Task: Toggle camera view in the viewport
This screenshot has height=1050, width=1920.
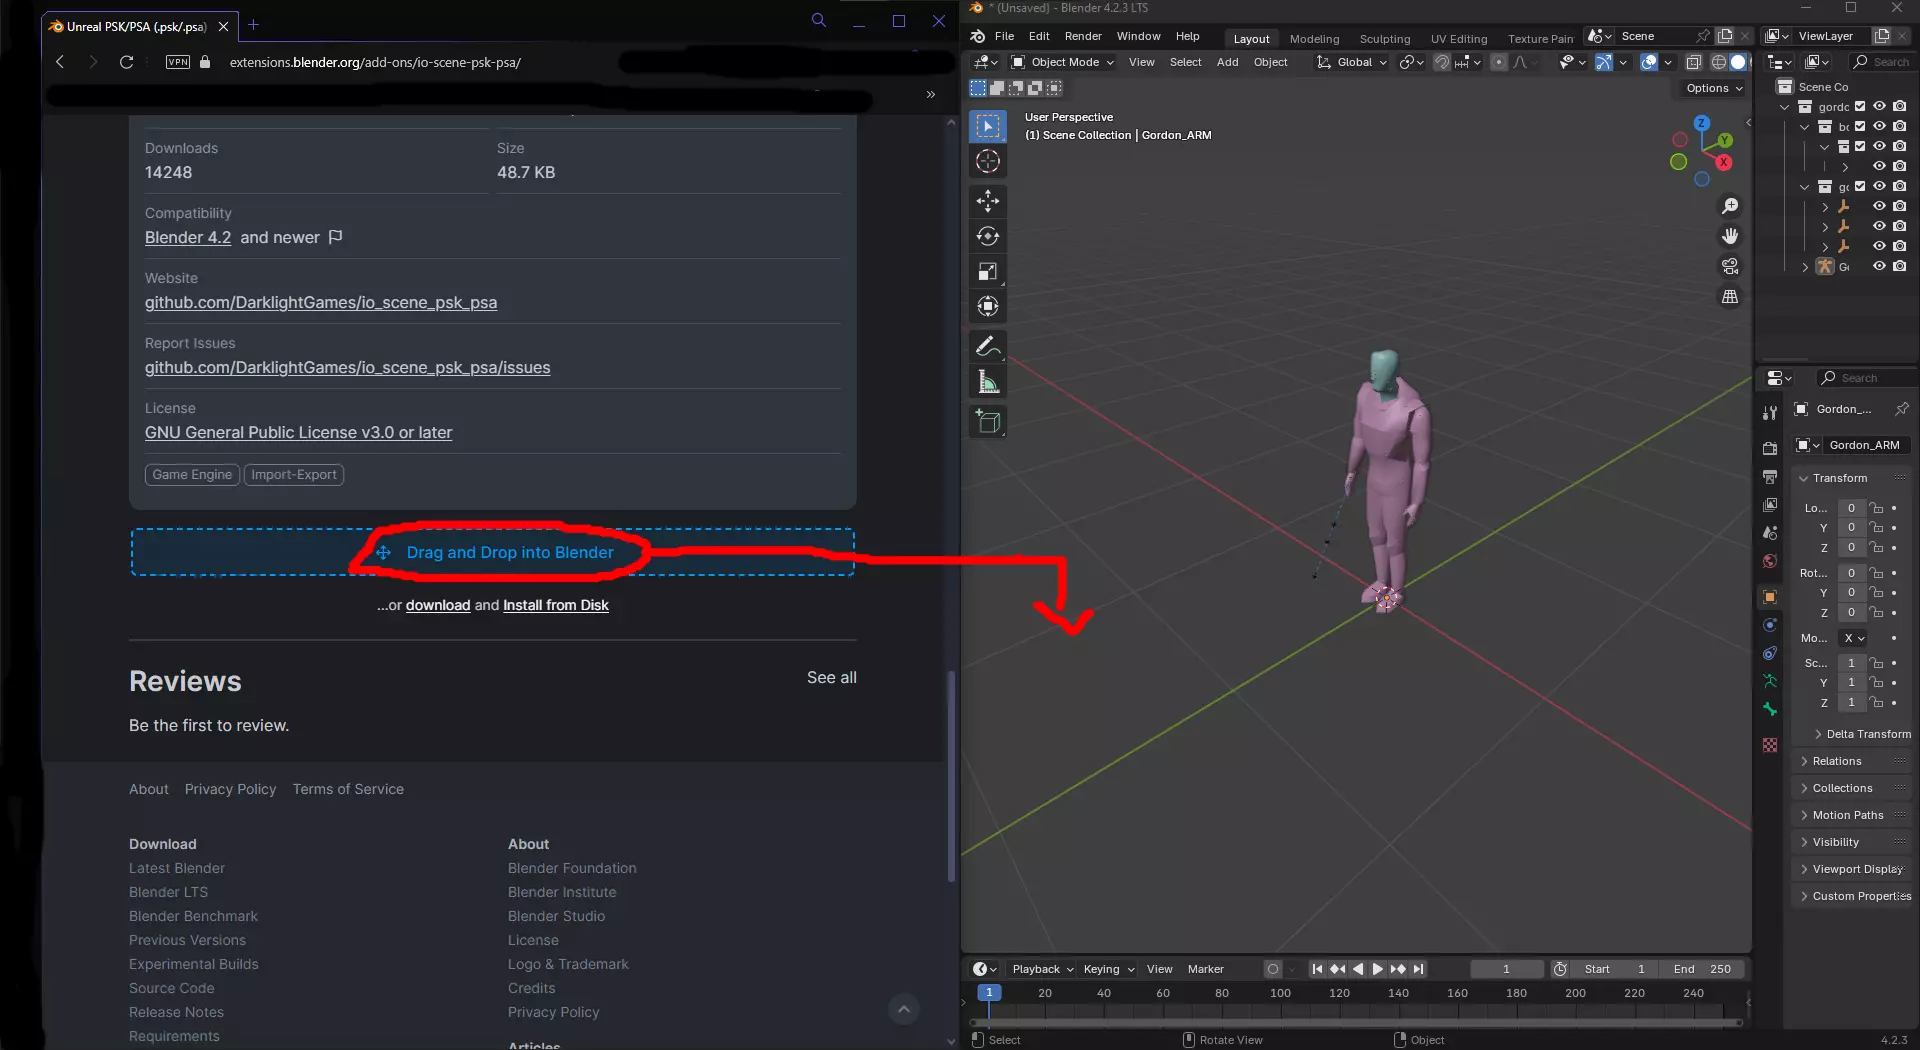Action: (x=1730, y=266)
